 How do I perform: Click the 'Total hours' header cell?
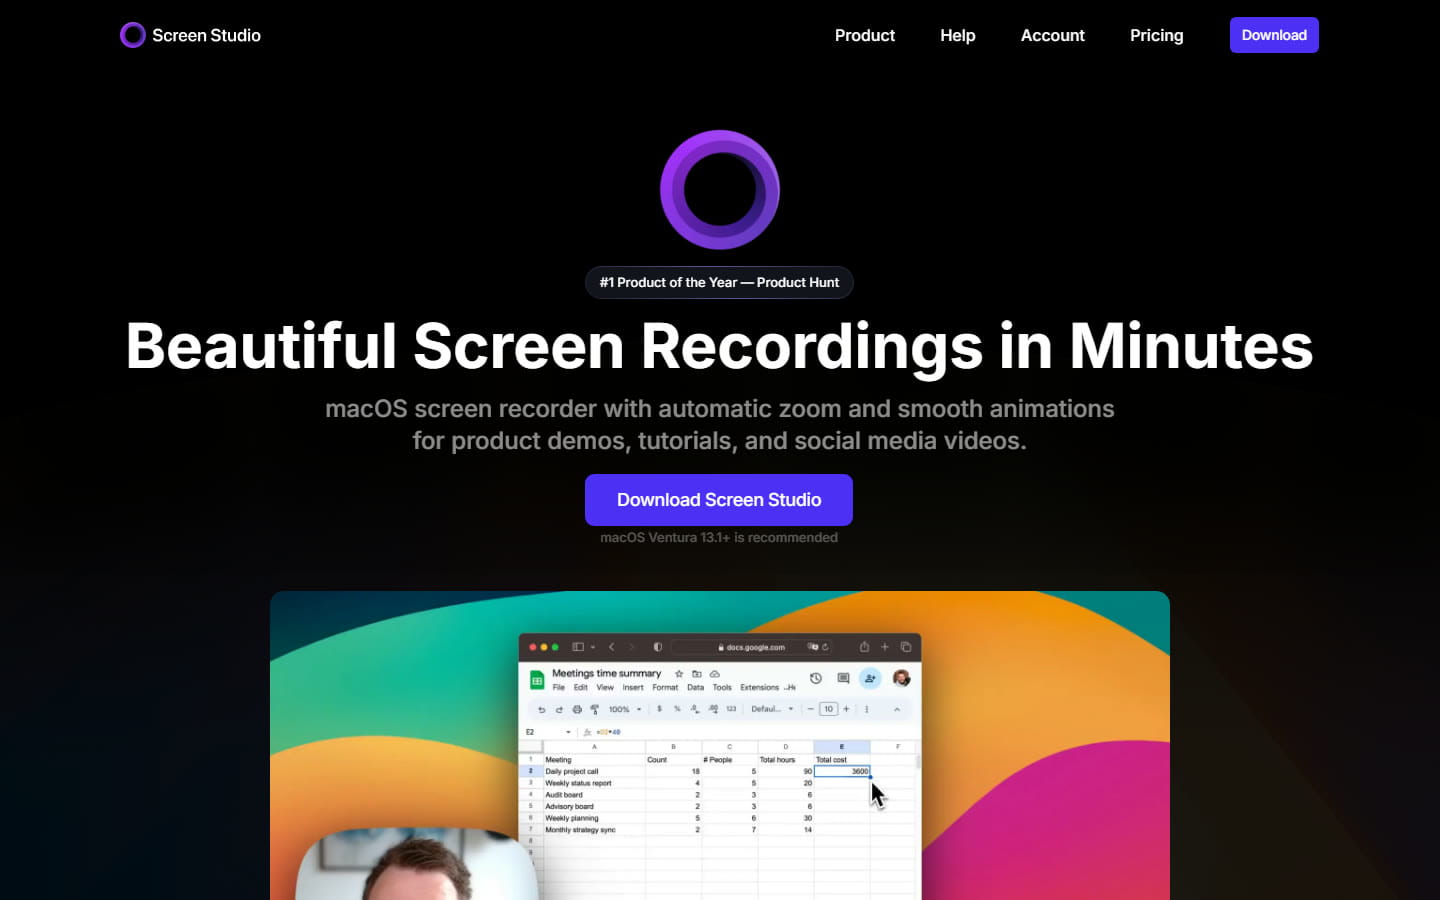[786, 760]
